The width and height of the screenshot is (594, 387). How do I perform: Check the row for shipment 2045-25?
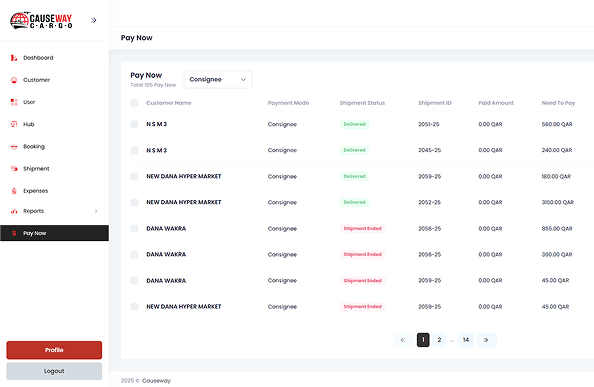tap(134, 150)
